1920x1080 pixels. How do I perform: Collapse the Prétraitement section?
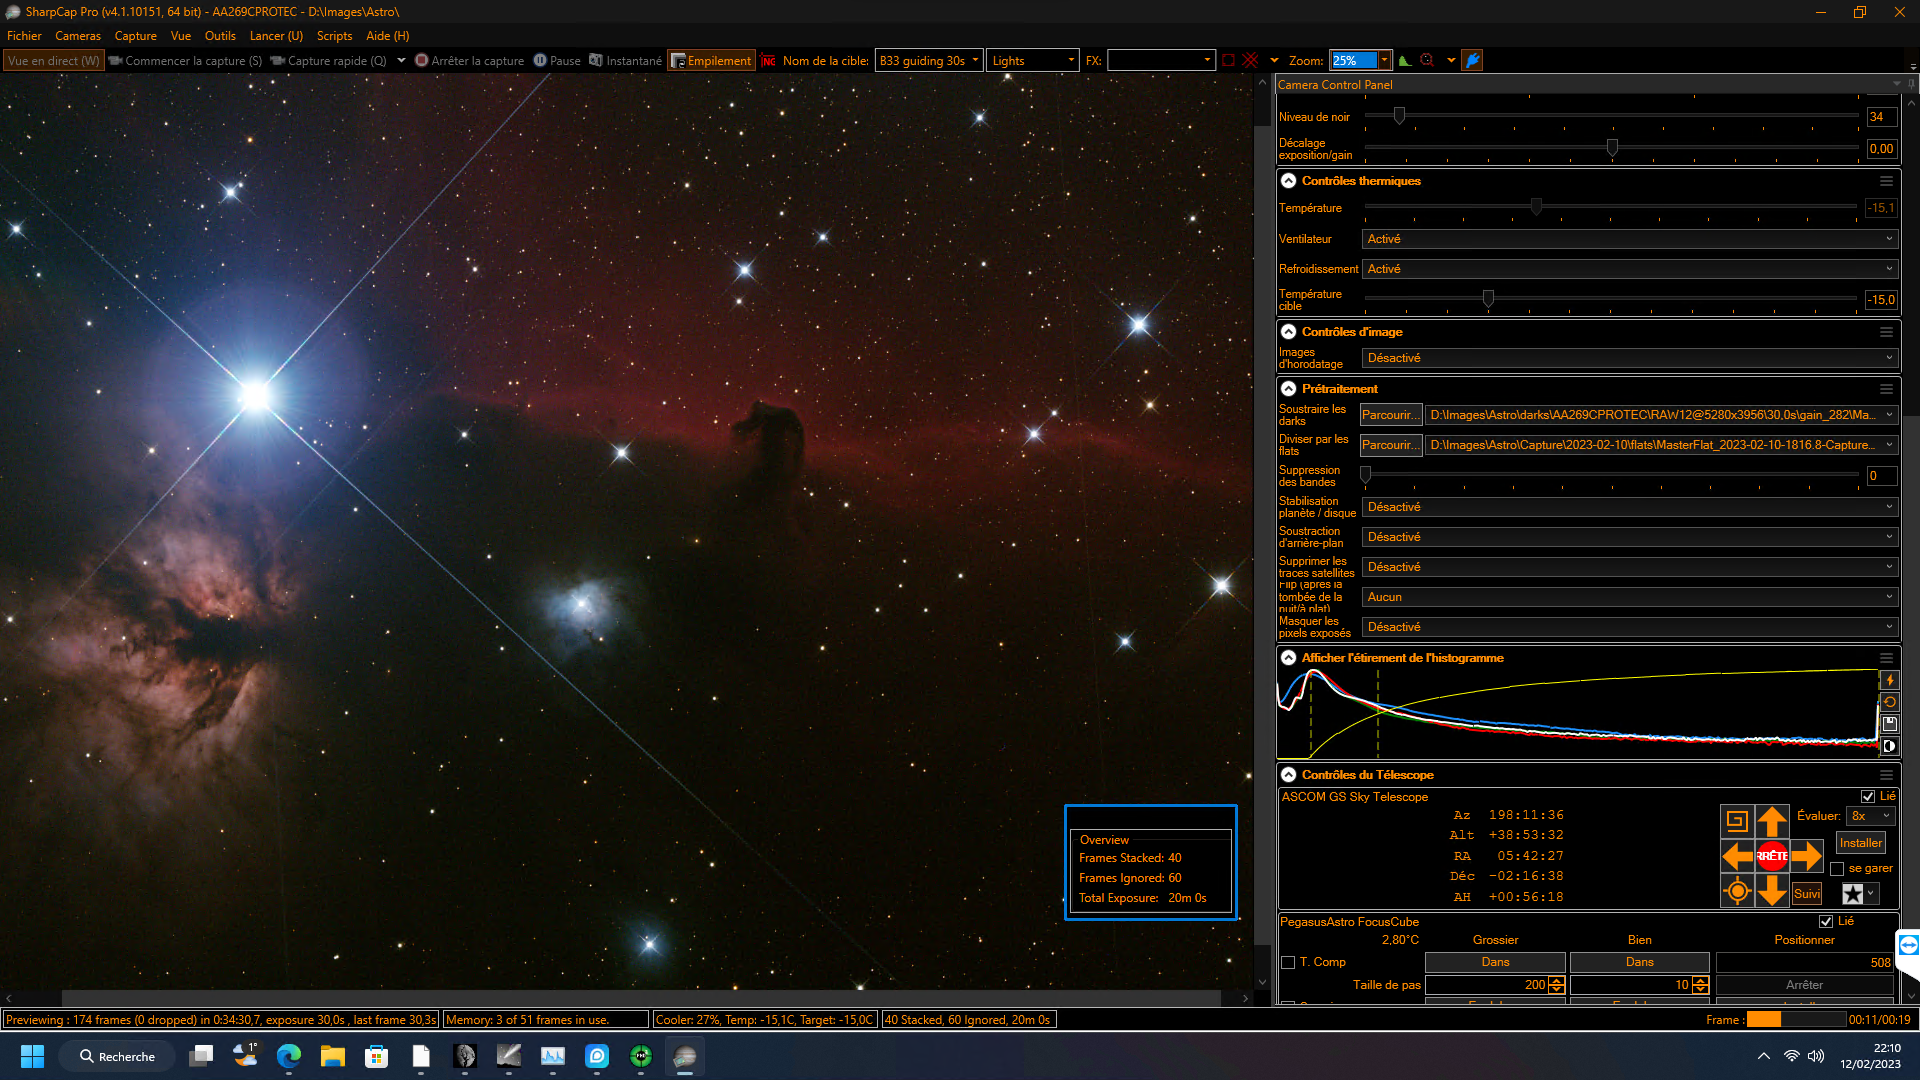point(1289,389)
